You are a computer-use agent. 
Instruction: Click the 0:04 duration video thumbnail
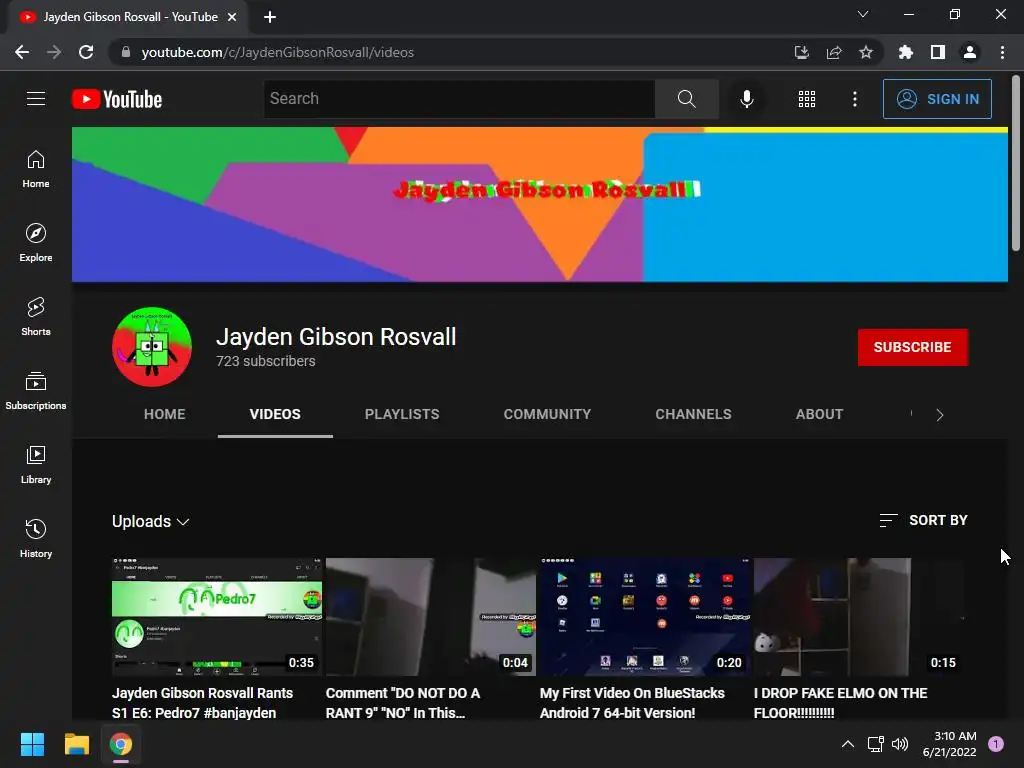[431, 616]
